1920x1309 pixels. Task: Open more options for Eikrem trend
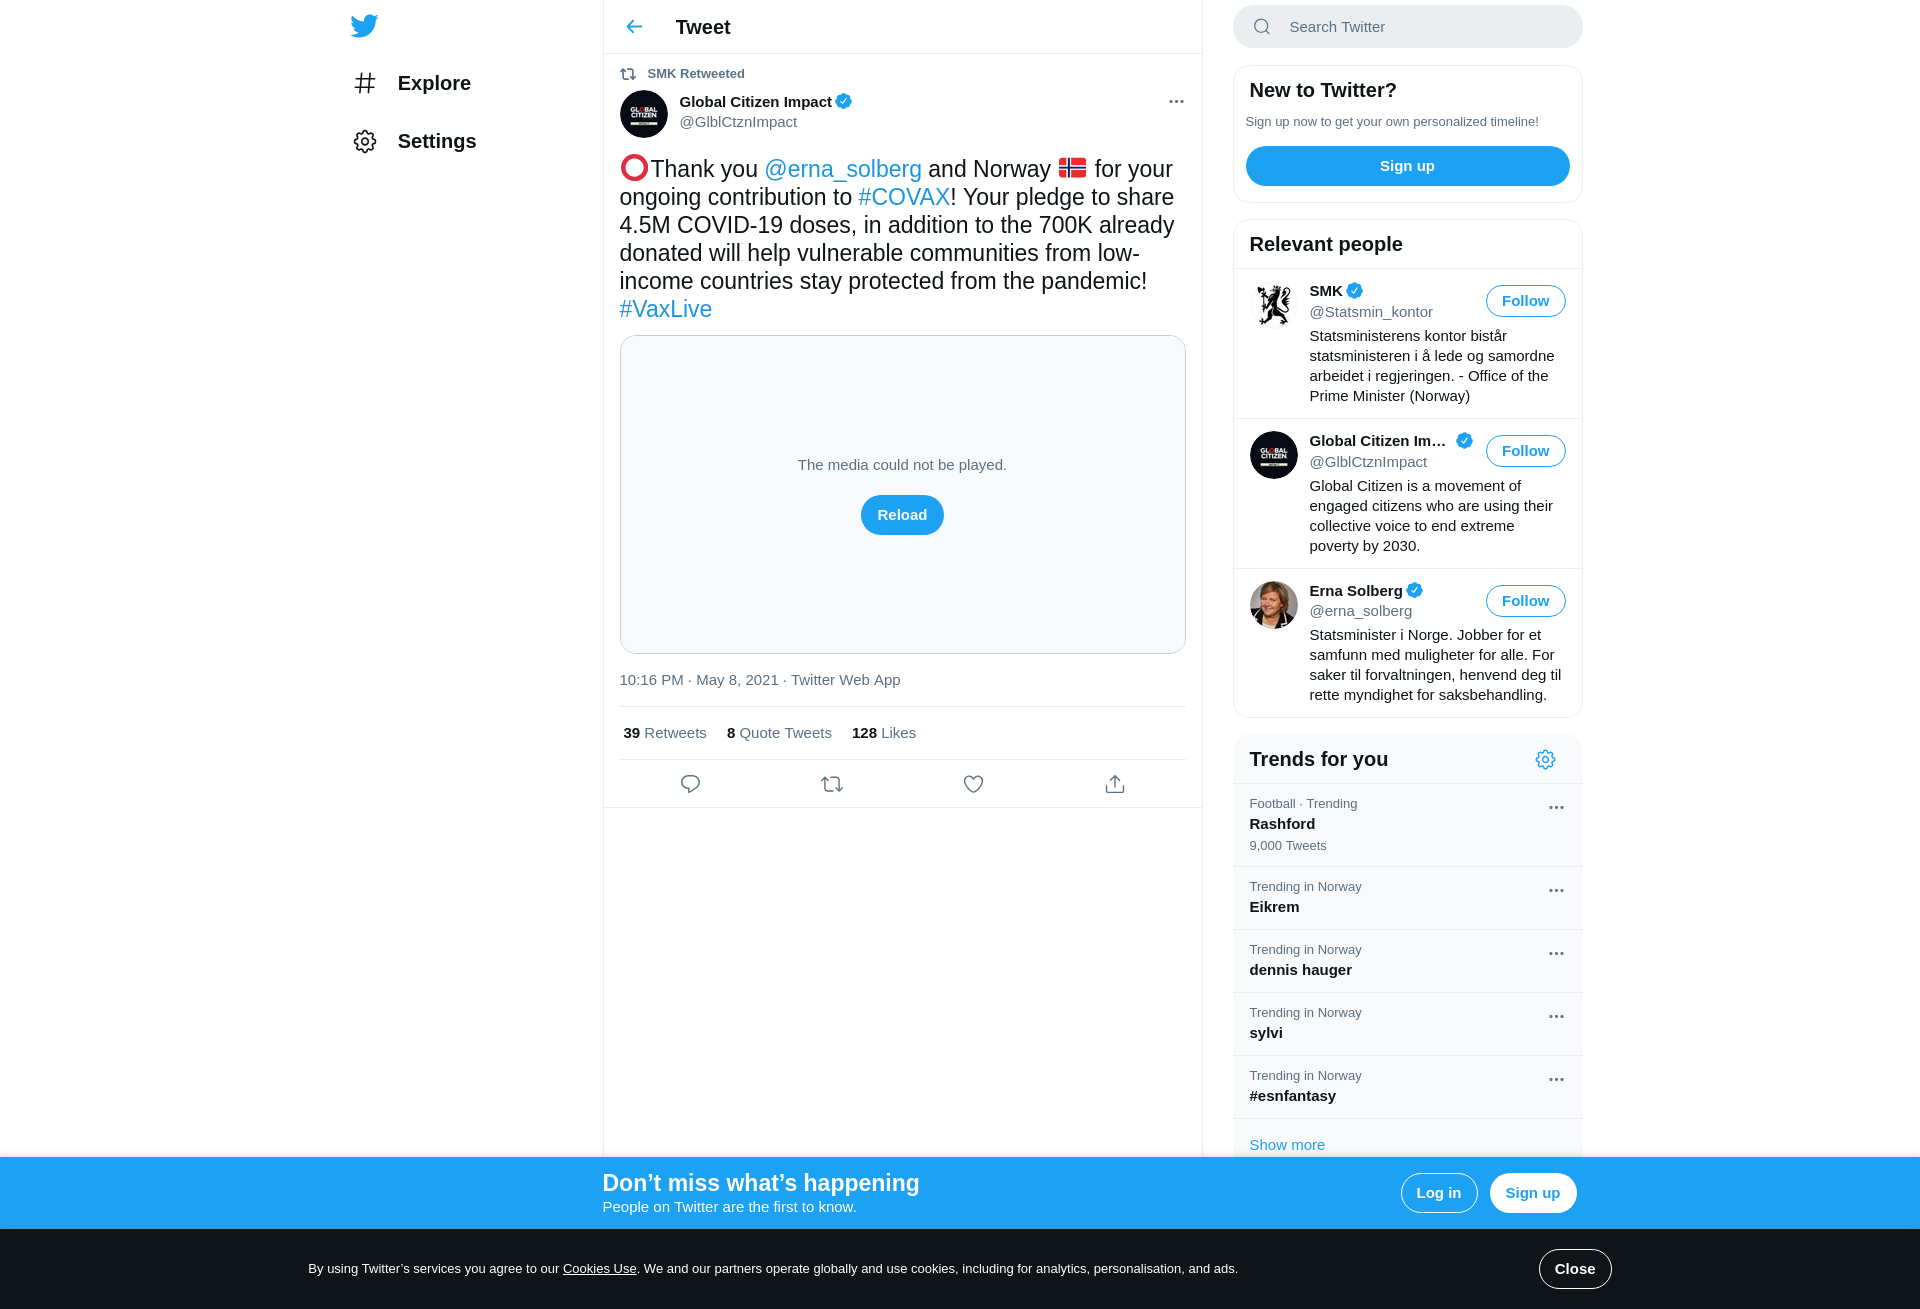1556,891
